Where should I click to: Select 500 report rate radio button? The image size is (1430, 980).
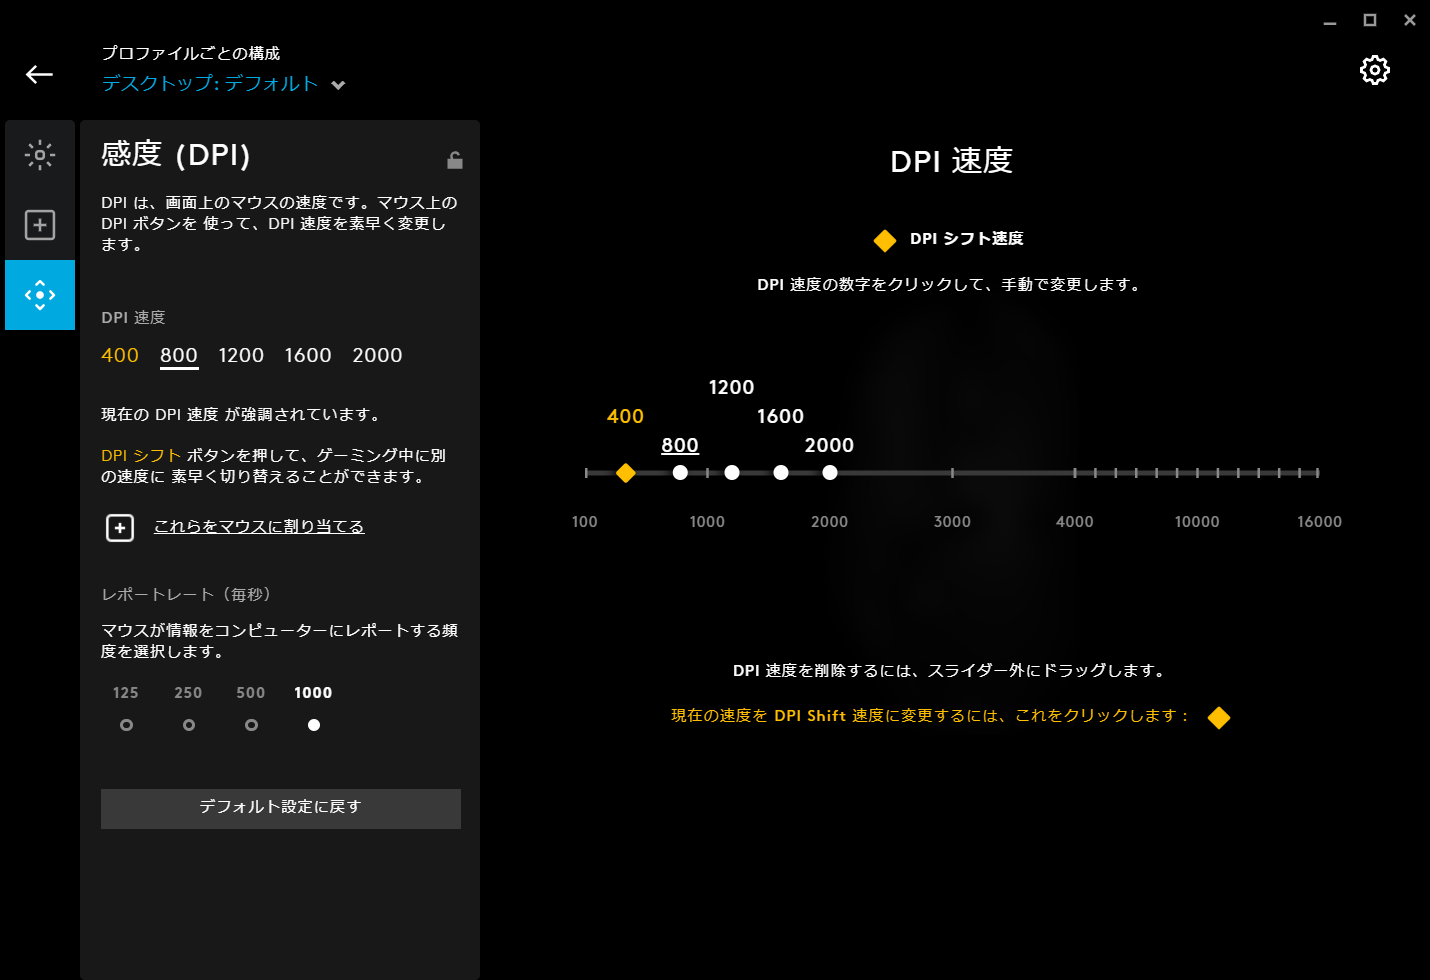[251, 725]
